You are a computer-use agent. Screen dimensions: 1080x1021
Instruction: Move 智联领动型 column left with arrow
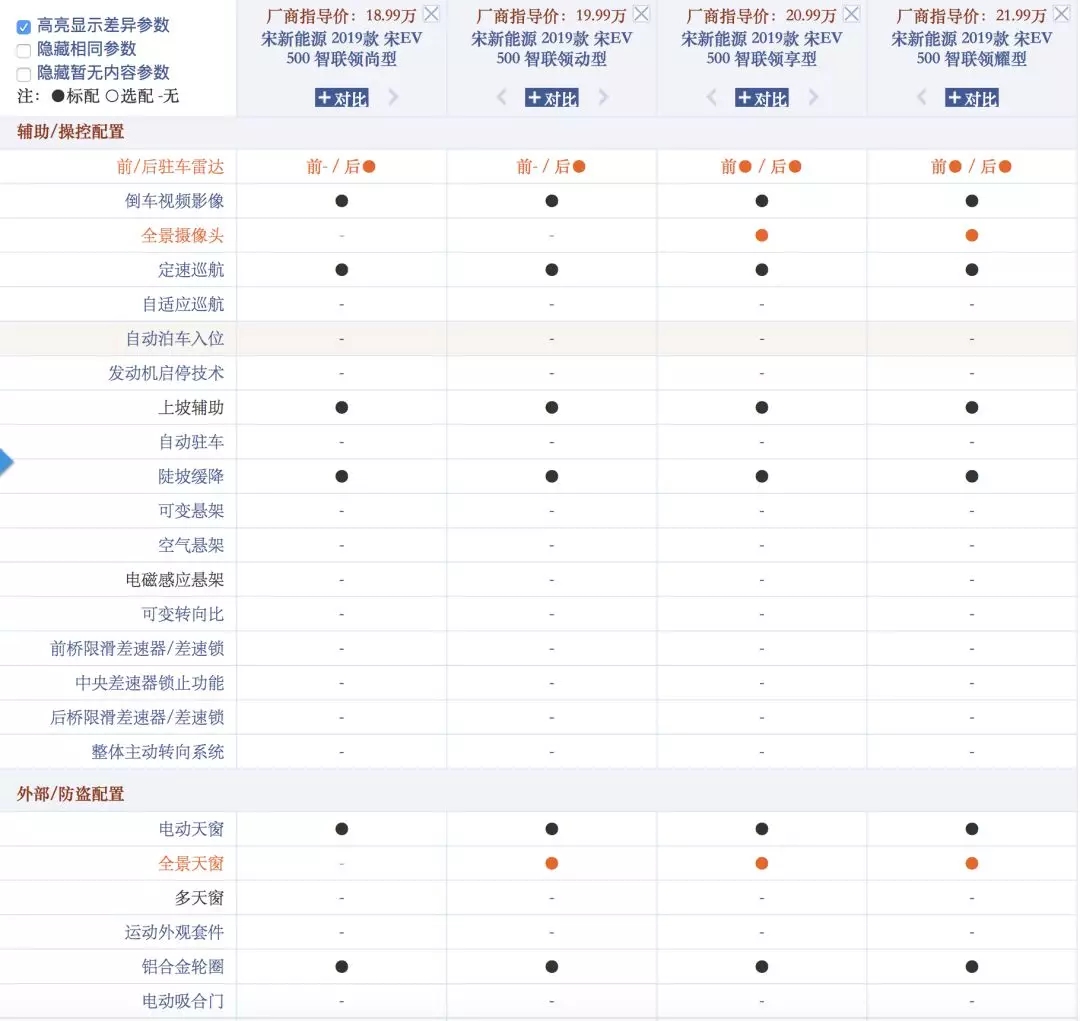coord(501,97)
